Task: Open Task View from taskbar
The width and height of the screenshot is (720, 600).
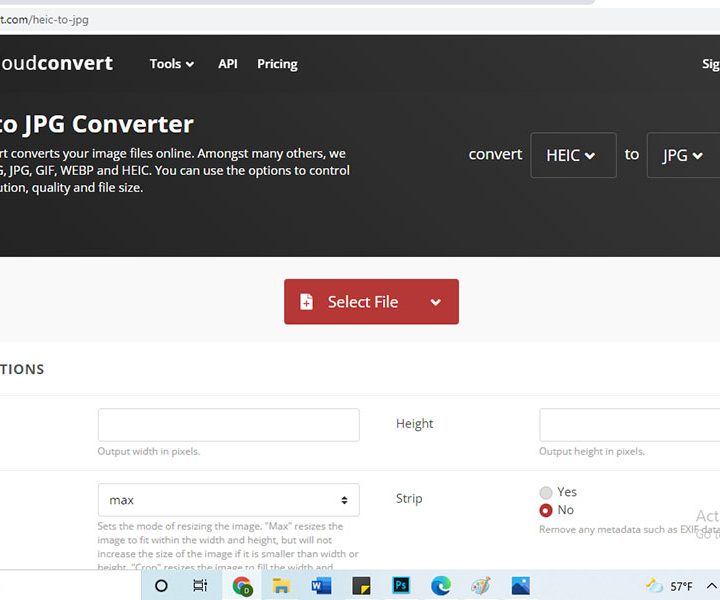Action: (200, 586)
